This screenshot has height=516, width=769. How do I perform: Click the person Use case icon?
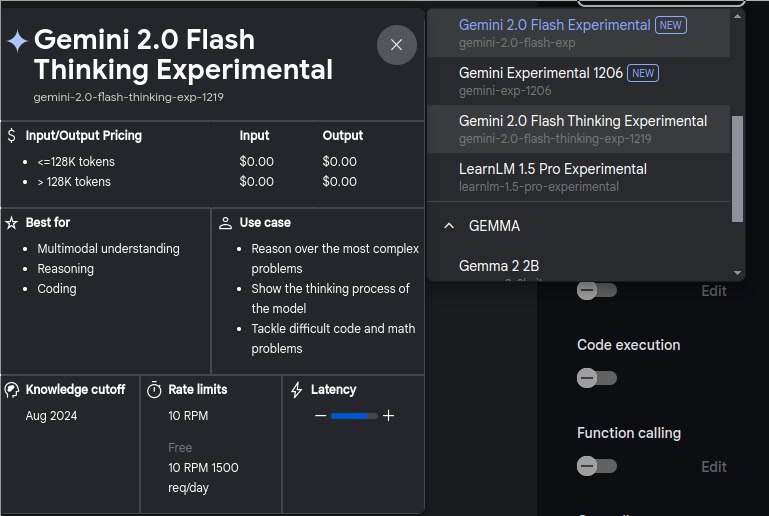pyautogui.click(x=225, y=222)
